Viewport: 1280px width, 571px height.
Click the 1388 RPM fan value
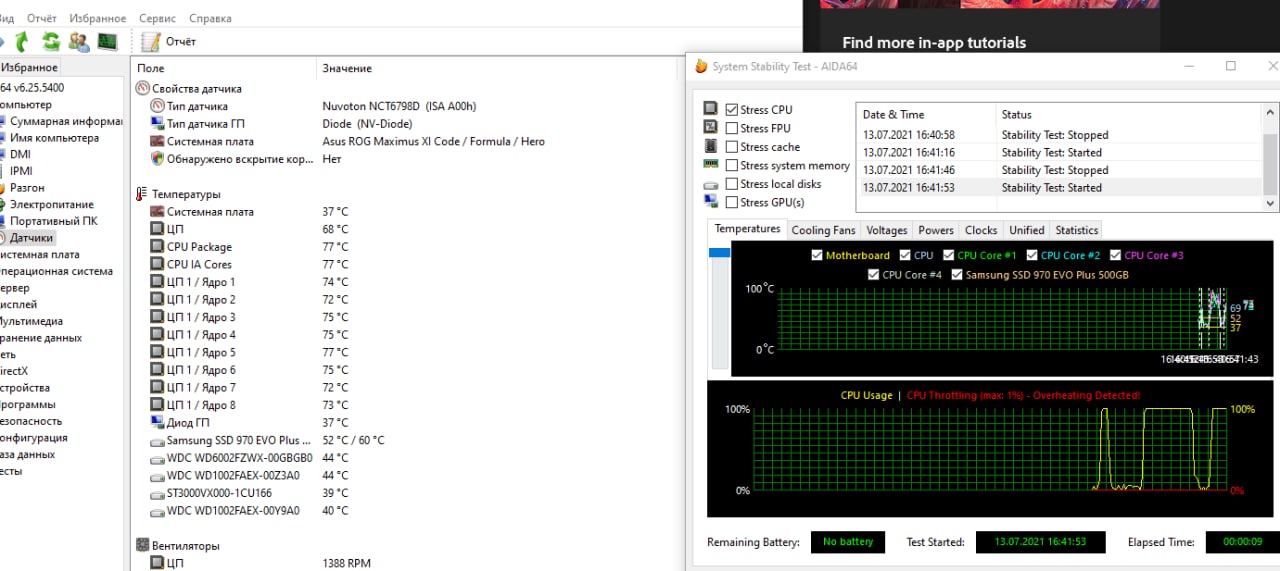346,564
